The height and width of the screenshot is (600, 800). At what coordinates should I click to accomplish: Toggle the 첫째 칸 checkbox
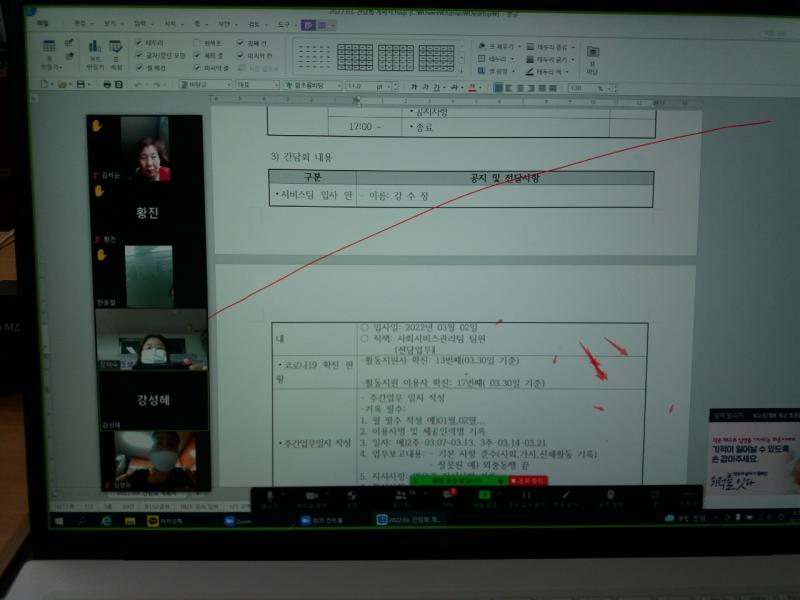coord(240,42)
